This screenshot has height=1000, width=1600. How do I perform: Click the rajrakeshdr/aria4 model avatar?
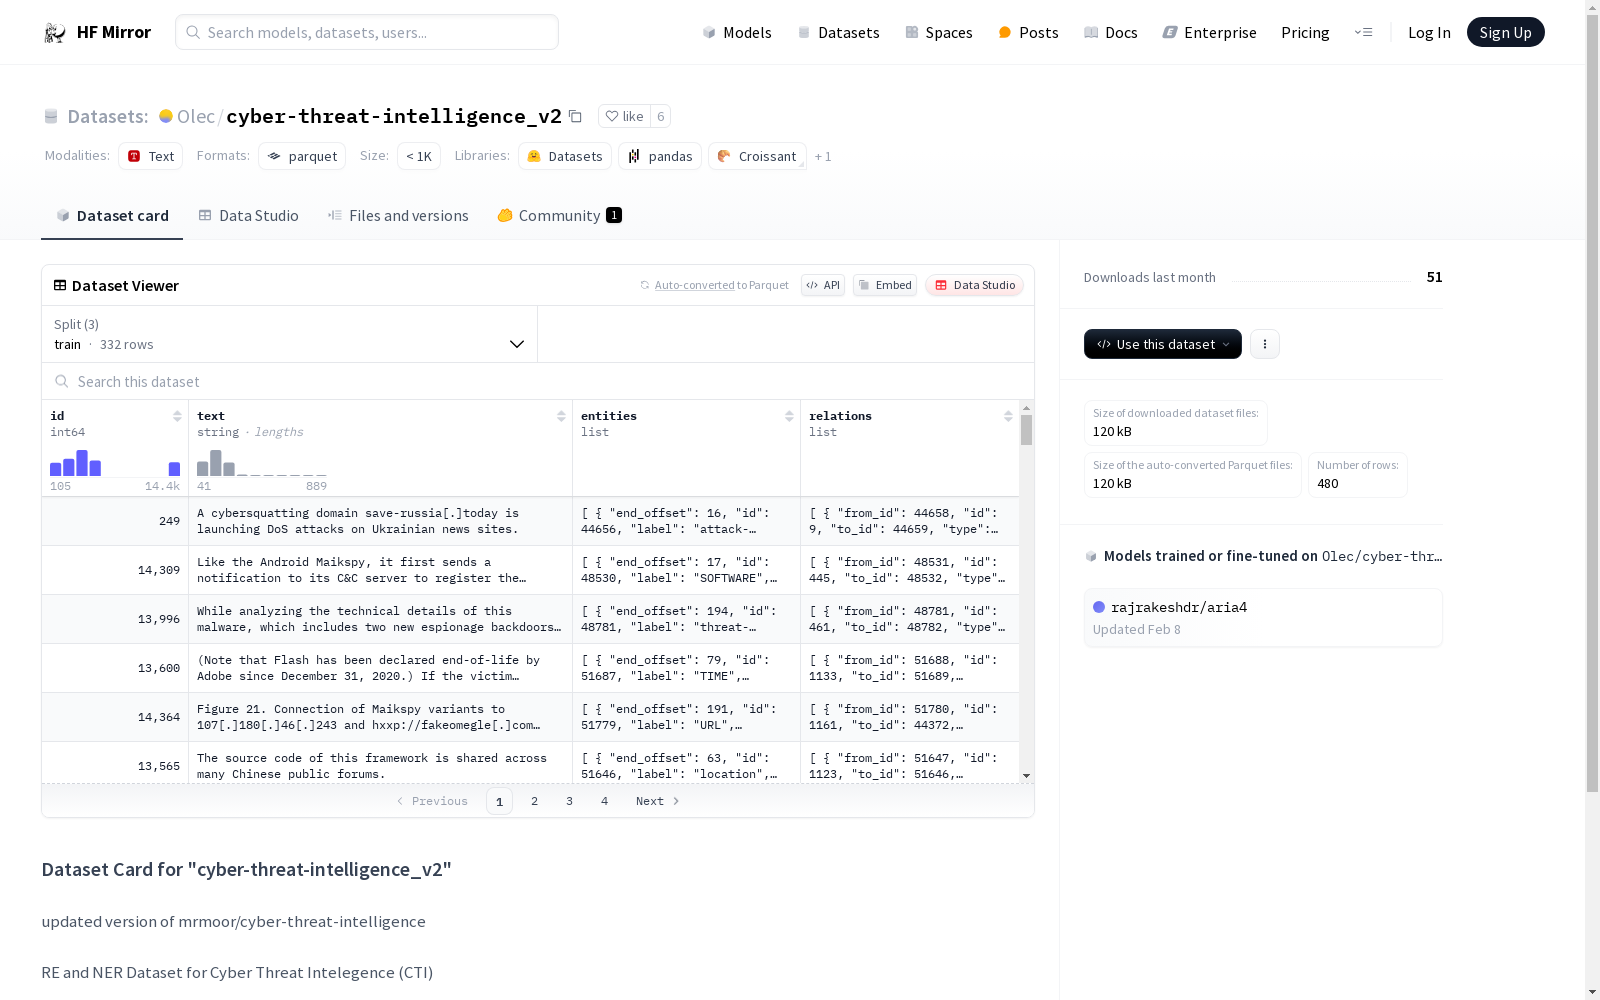pos(1099,607)
